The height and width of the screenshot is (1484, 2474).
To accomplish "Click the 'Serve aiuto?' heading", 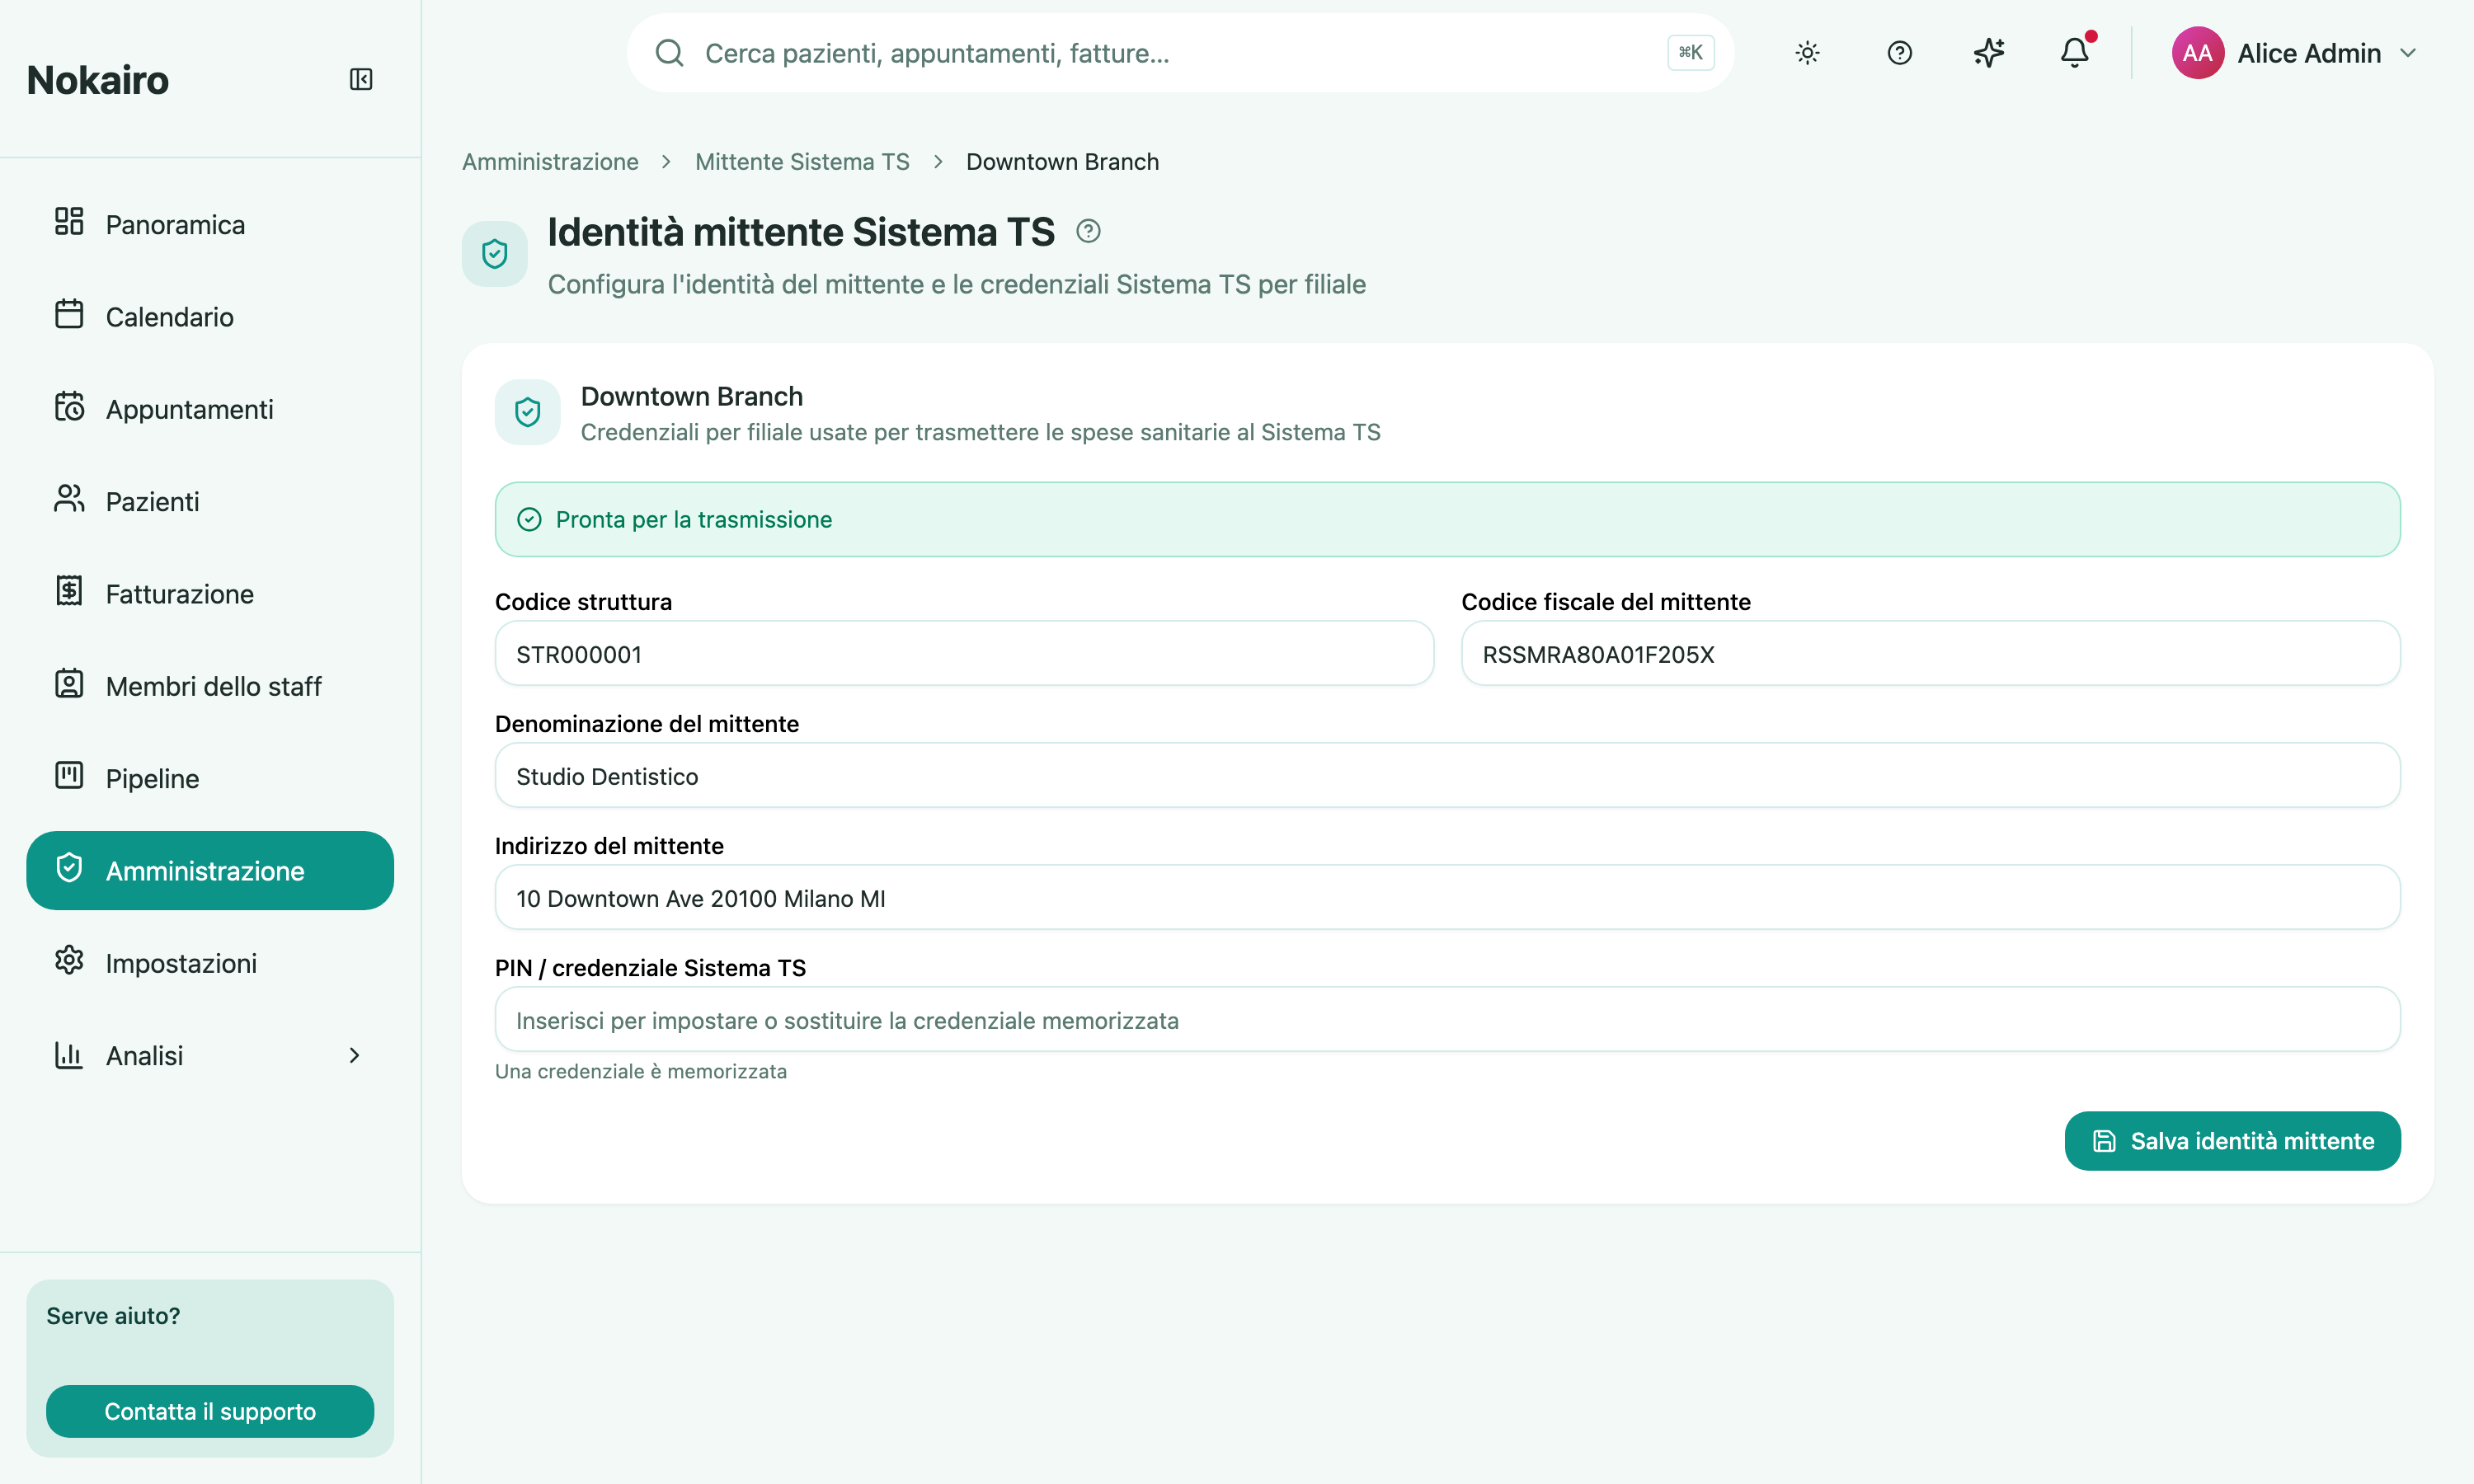I will click(113, 1316).
